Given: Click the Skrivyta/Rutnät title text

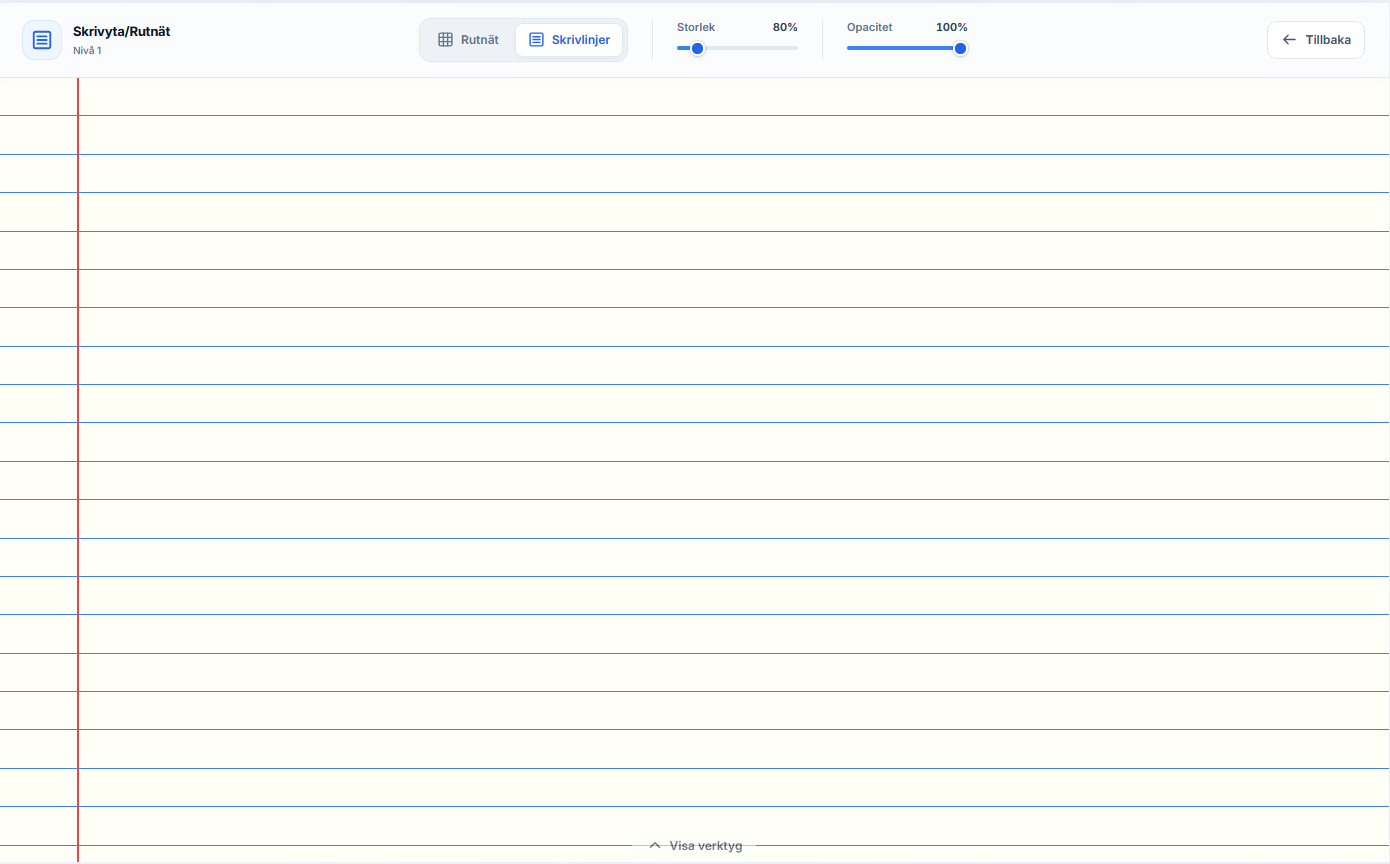Looking at the screenshot, I should pos(122,32).
